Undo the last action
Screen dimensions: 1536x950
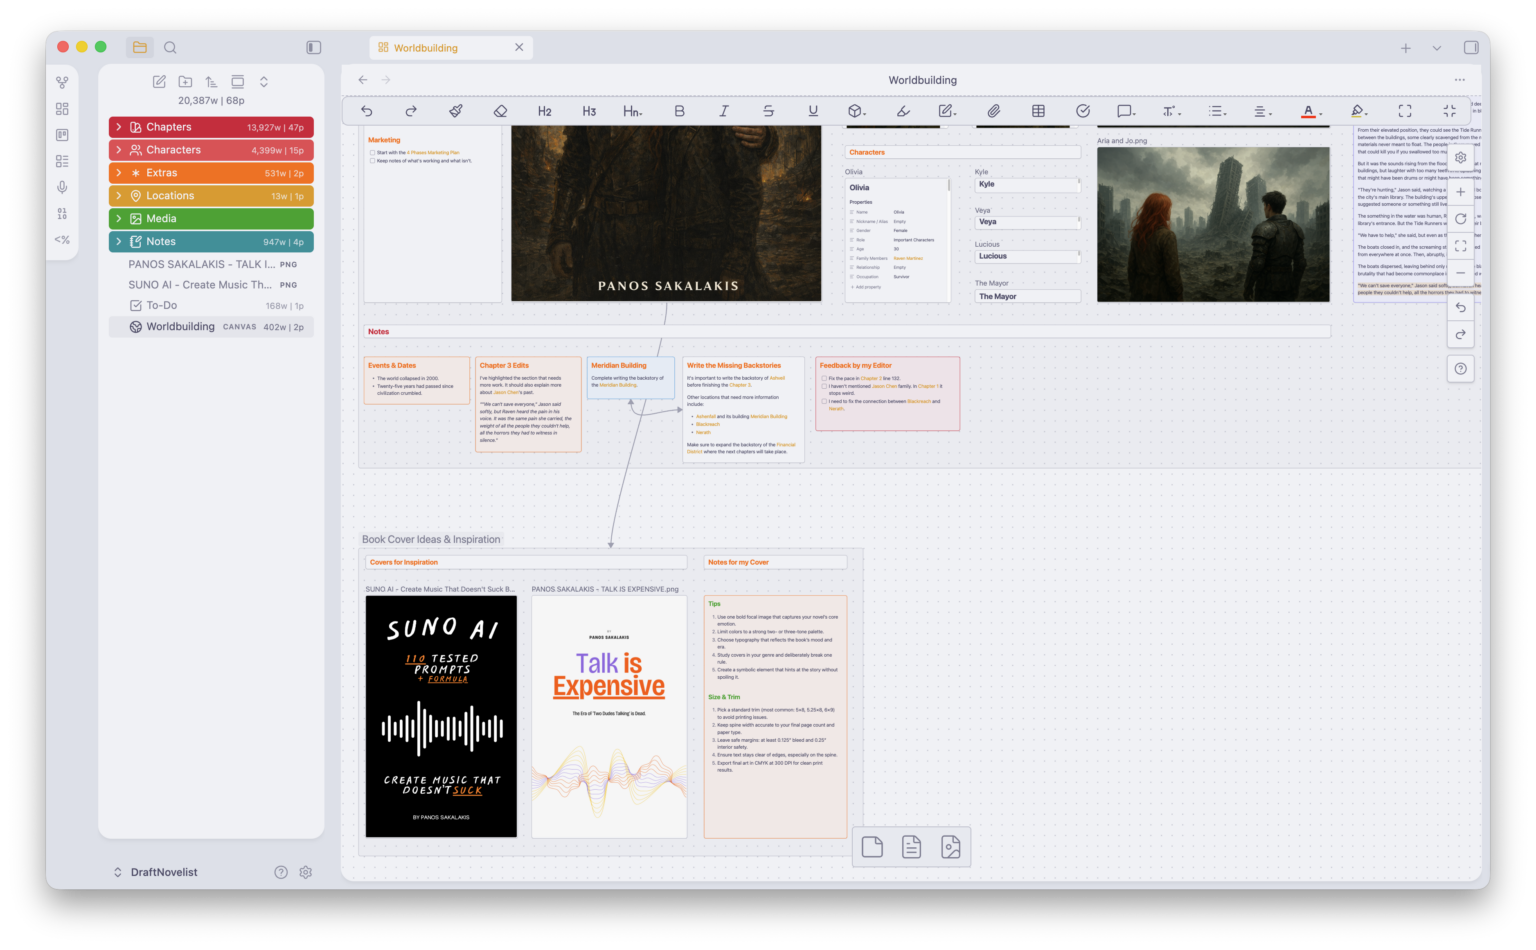366,111
